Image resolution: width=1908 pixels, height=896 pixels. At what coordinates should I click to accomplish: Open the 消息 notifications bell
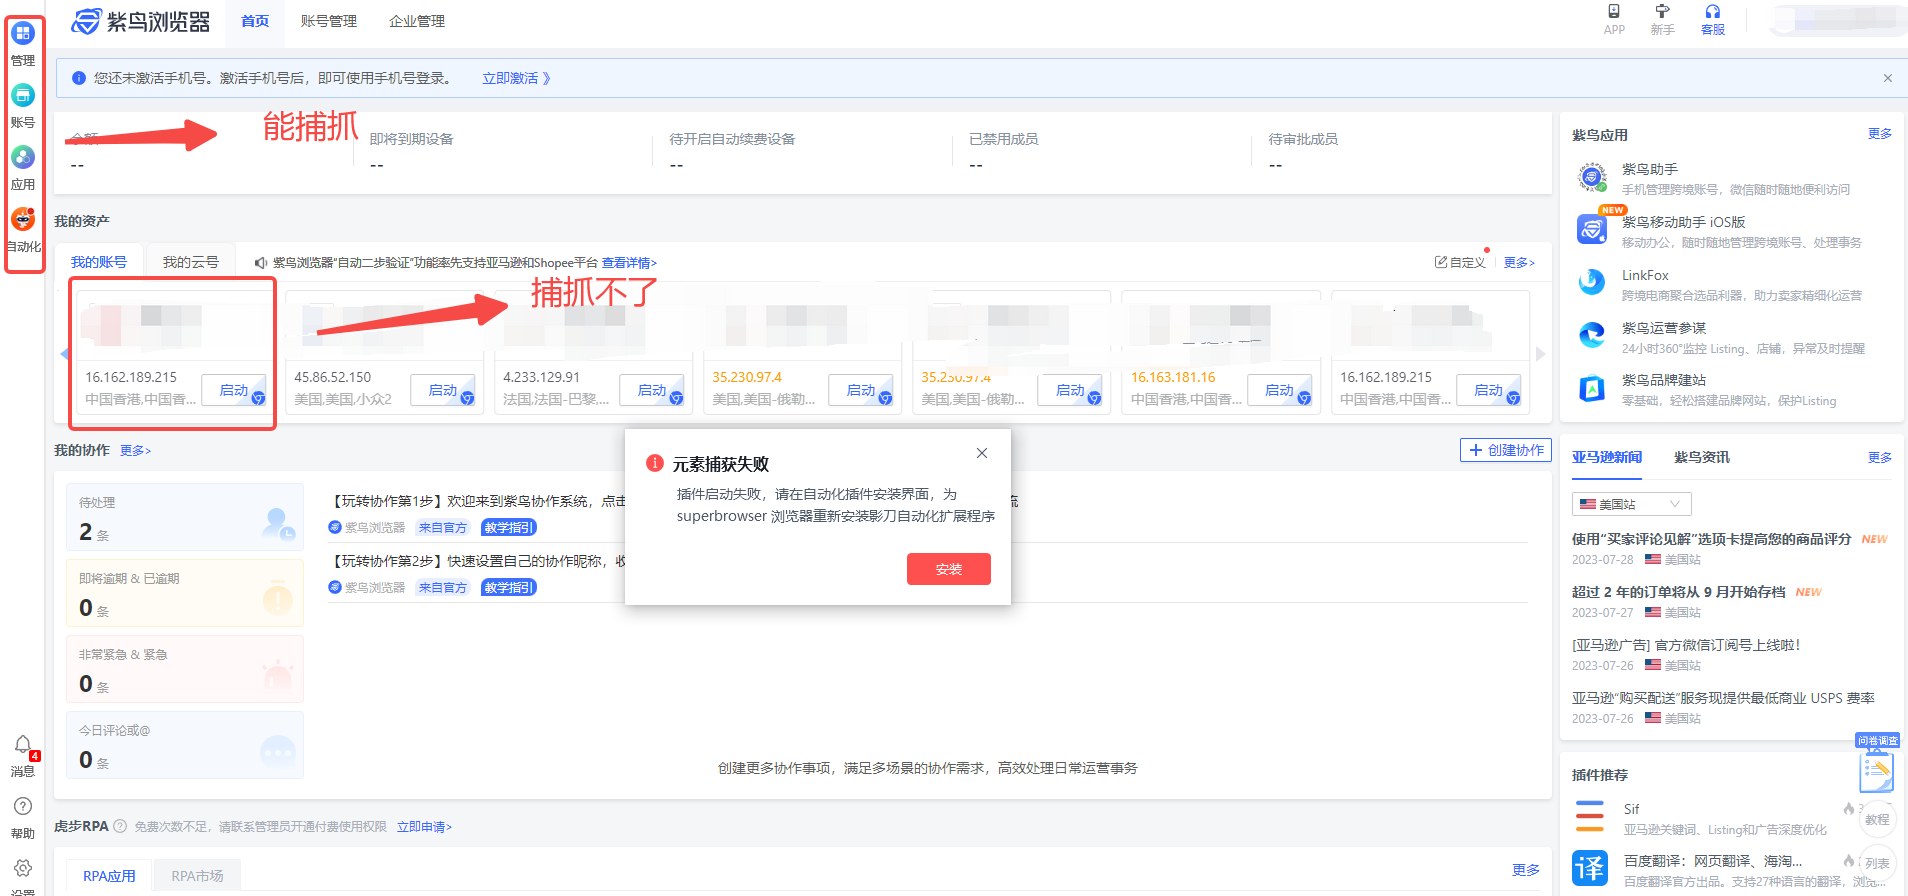tap(23, 746)
